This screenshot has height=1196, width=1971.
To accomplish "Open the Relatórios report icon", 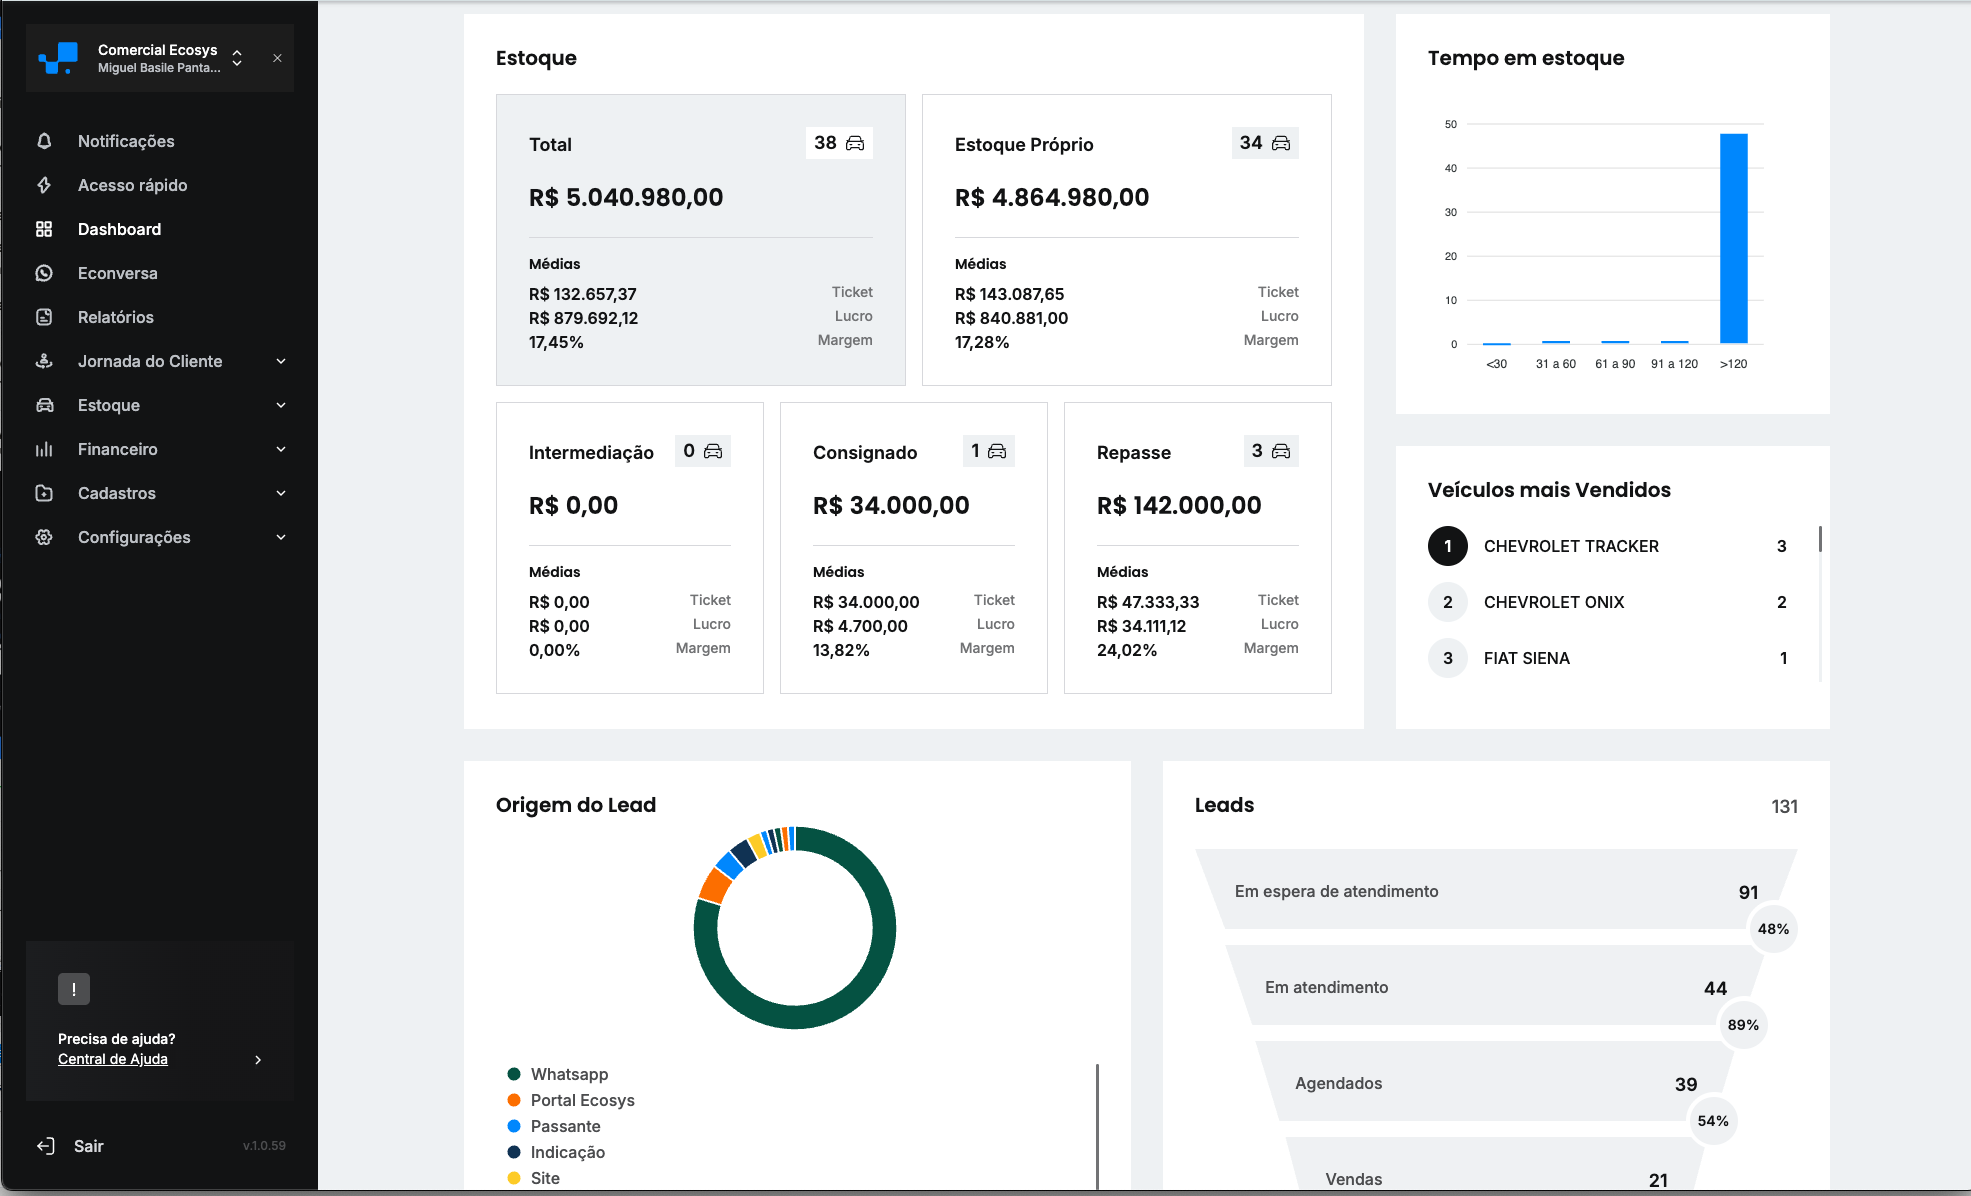I will tap(44, 317).
